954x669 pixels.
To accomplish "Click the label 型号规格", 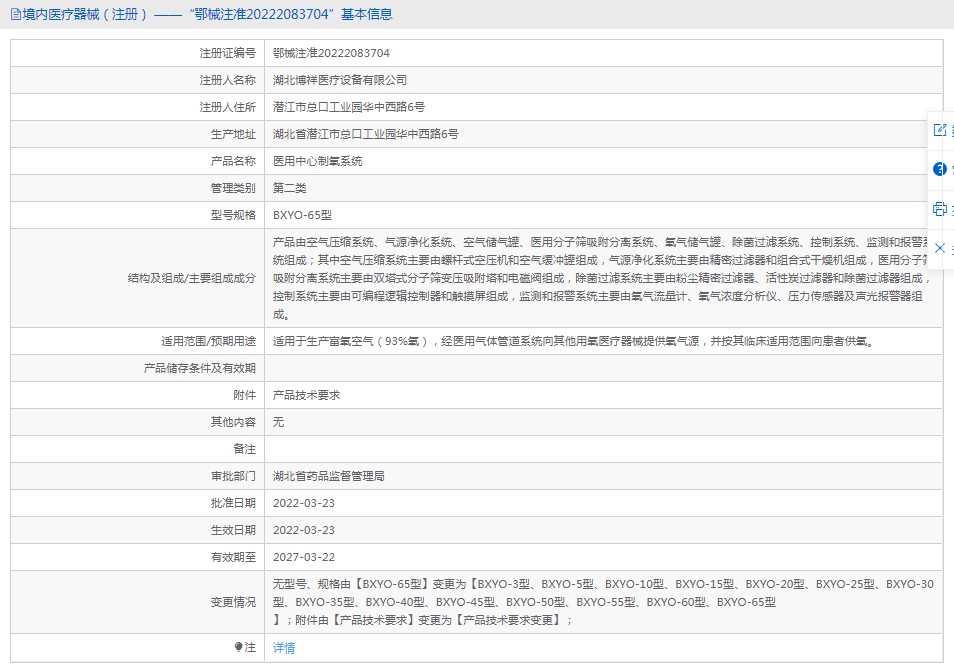I will [x=233, y=215].
